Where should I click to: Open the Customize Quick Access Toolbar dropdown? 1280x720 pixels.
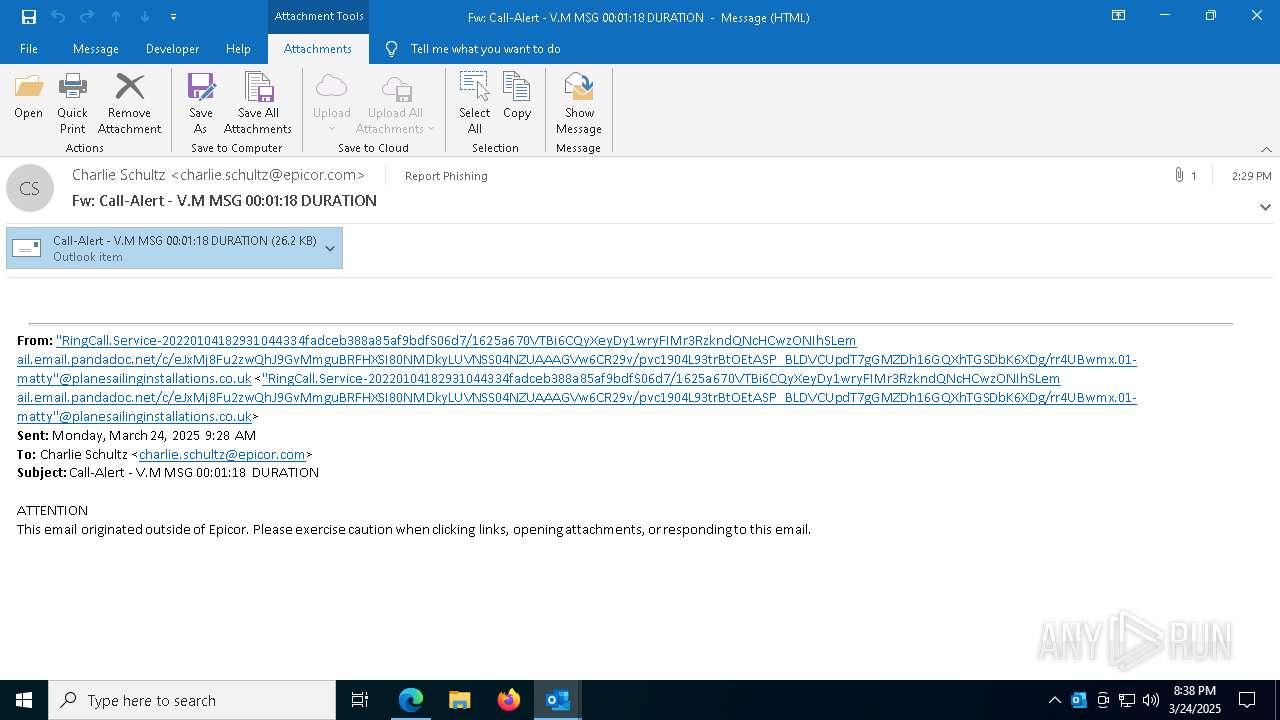(174, 17)
